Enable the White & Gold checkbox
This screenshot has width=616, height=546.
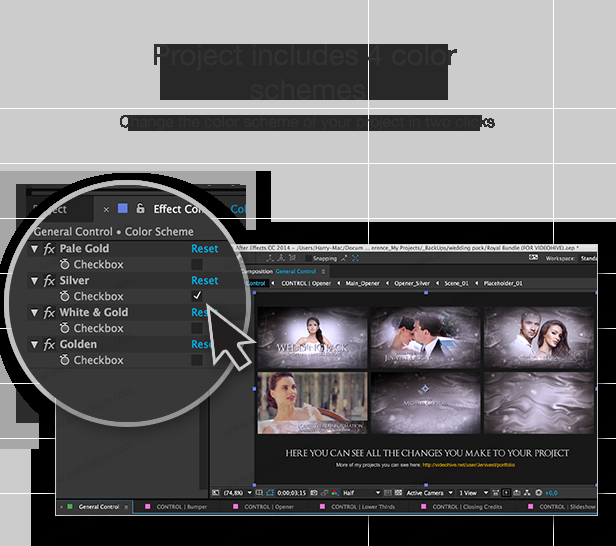click(x=197, y=328)
